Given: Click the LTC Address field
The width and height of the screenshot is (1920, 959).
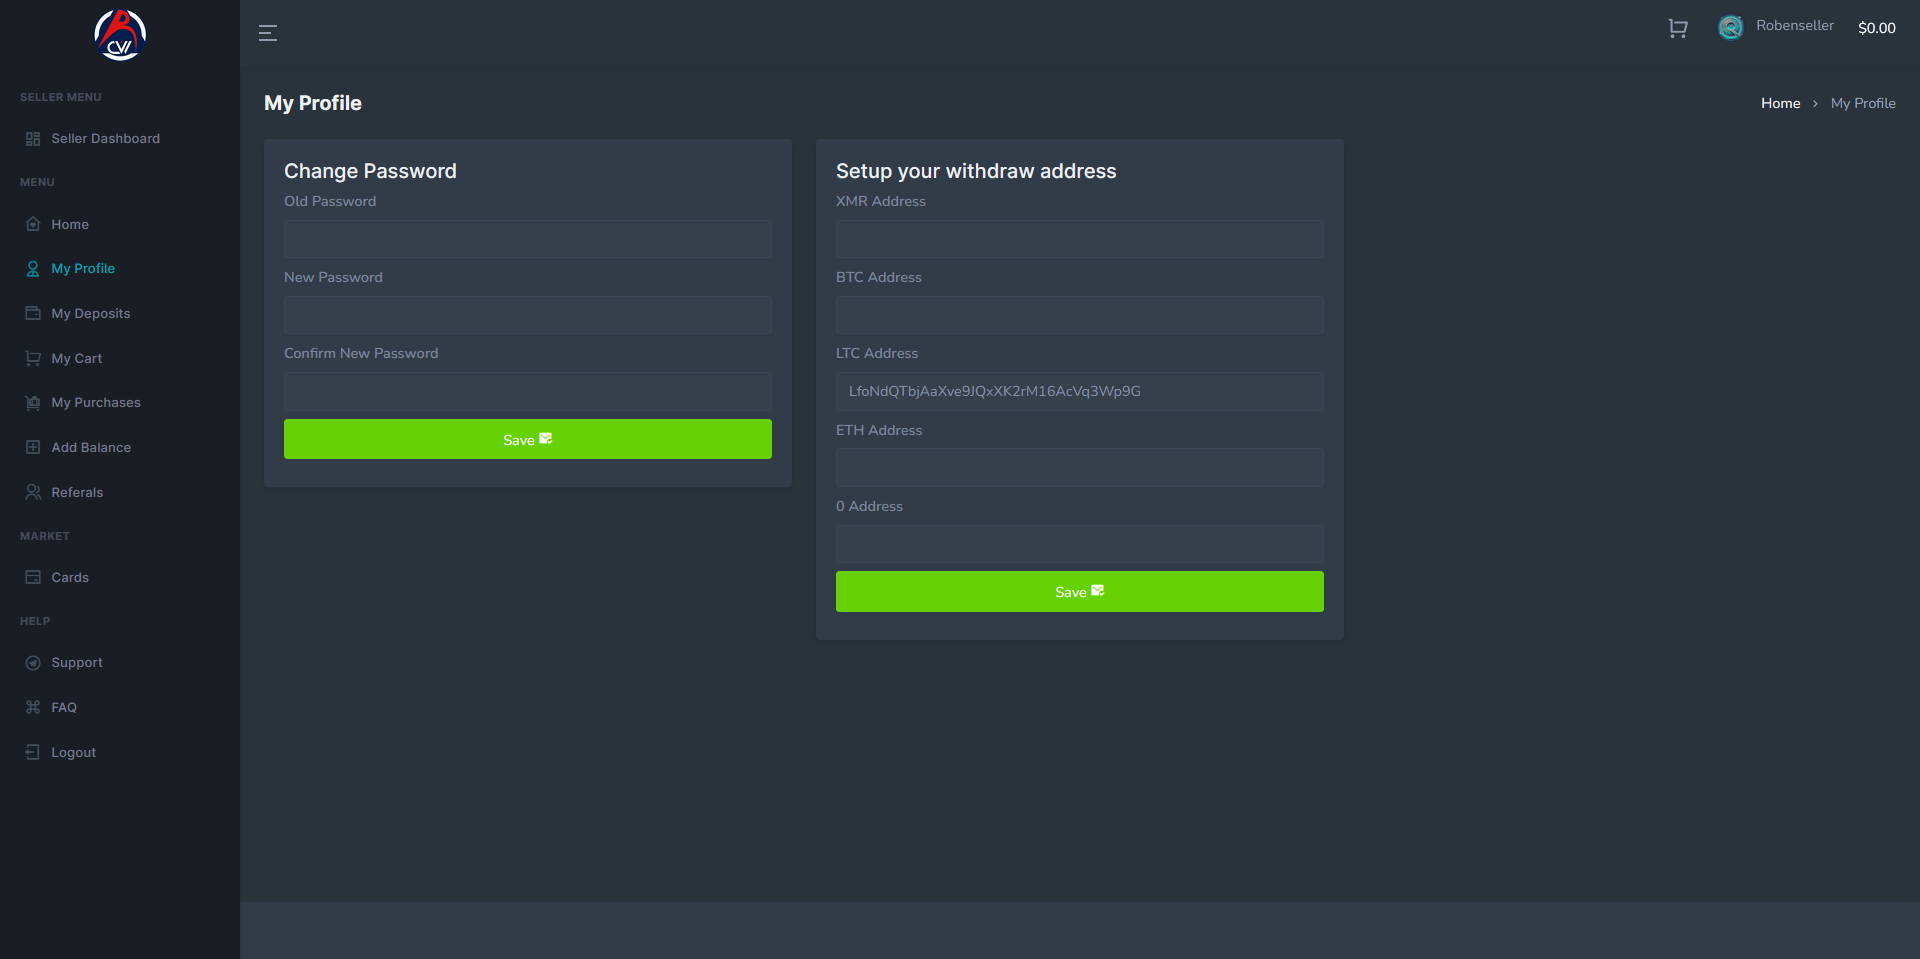Looking at the screenshot, I should [1080, 391].
